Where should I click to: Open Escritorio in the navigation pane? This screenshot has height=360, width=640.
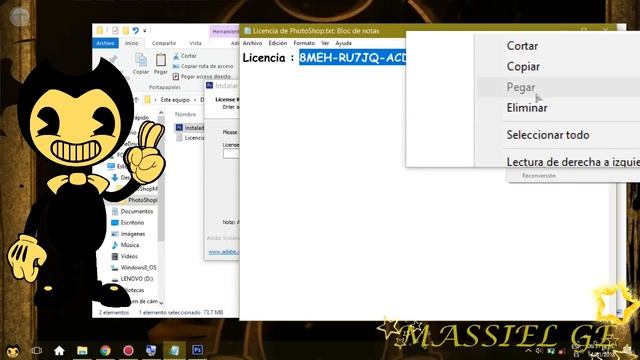pyautogui.click(x=128, y=222)
